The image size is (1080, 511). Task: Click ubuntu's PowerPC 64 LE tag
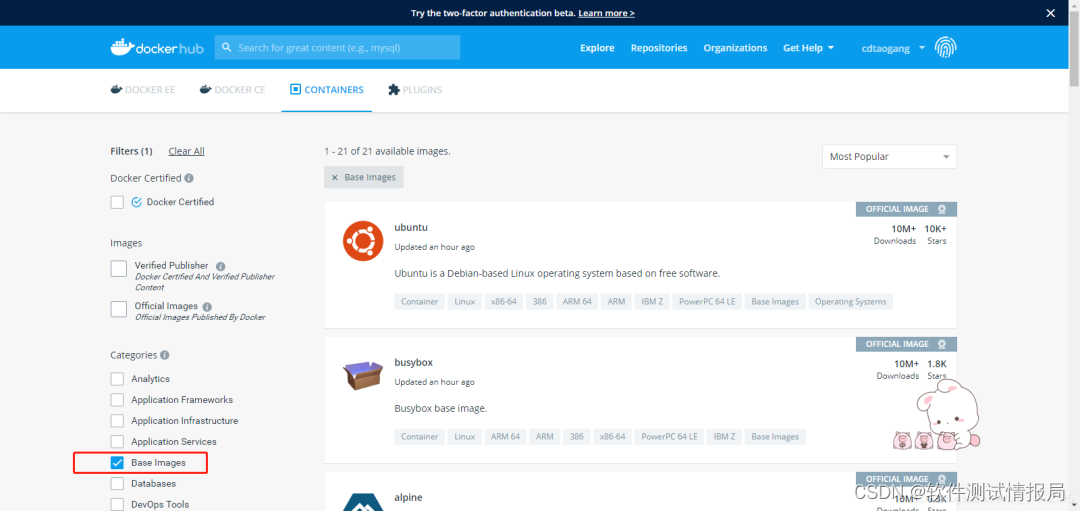[707, 302]
